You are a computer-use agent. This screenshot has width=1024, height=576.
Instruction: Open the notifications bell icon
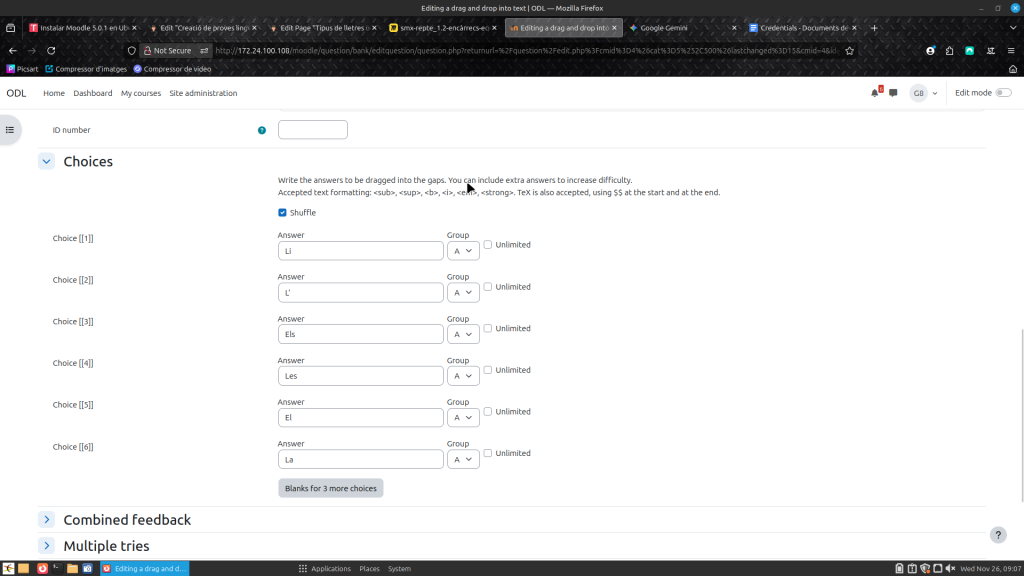[875, 93]
